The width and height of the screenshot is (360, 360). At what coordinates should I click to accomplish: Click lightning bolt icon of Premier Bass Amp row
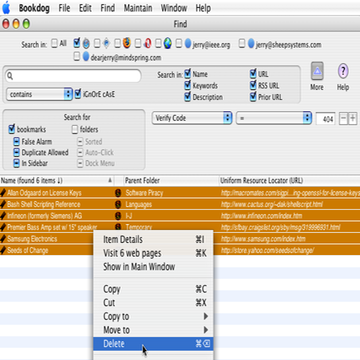(3, 227)
